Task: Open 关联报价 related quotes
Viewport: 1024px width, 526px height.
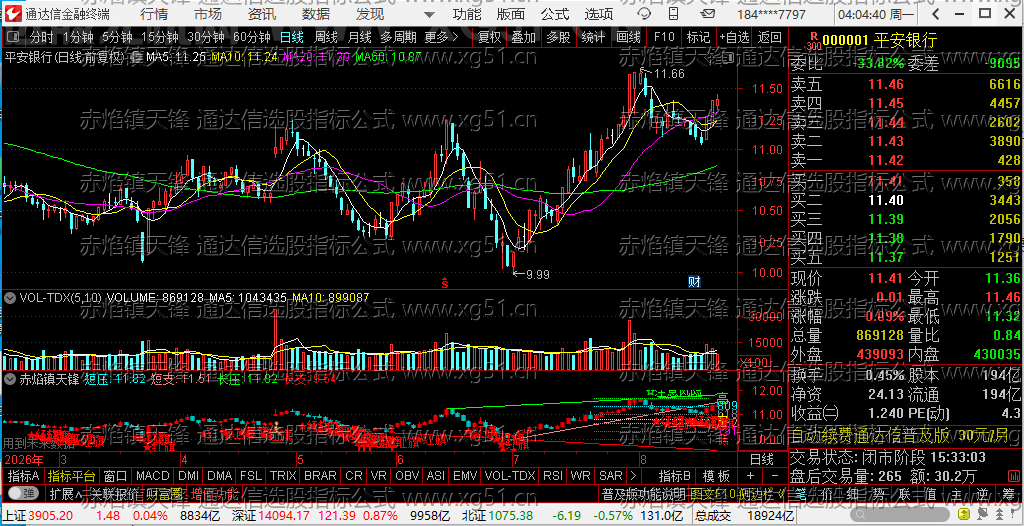Action: 114,495
